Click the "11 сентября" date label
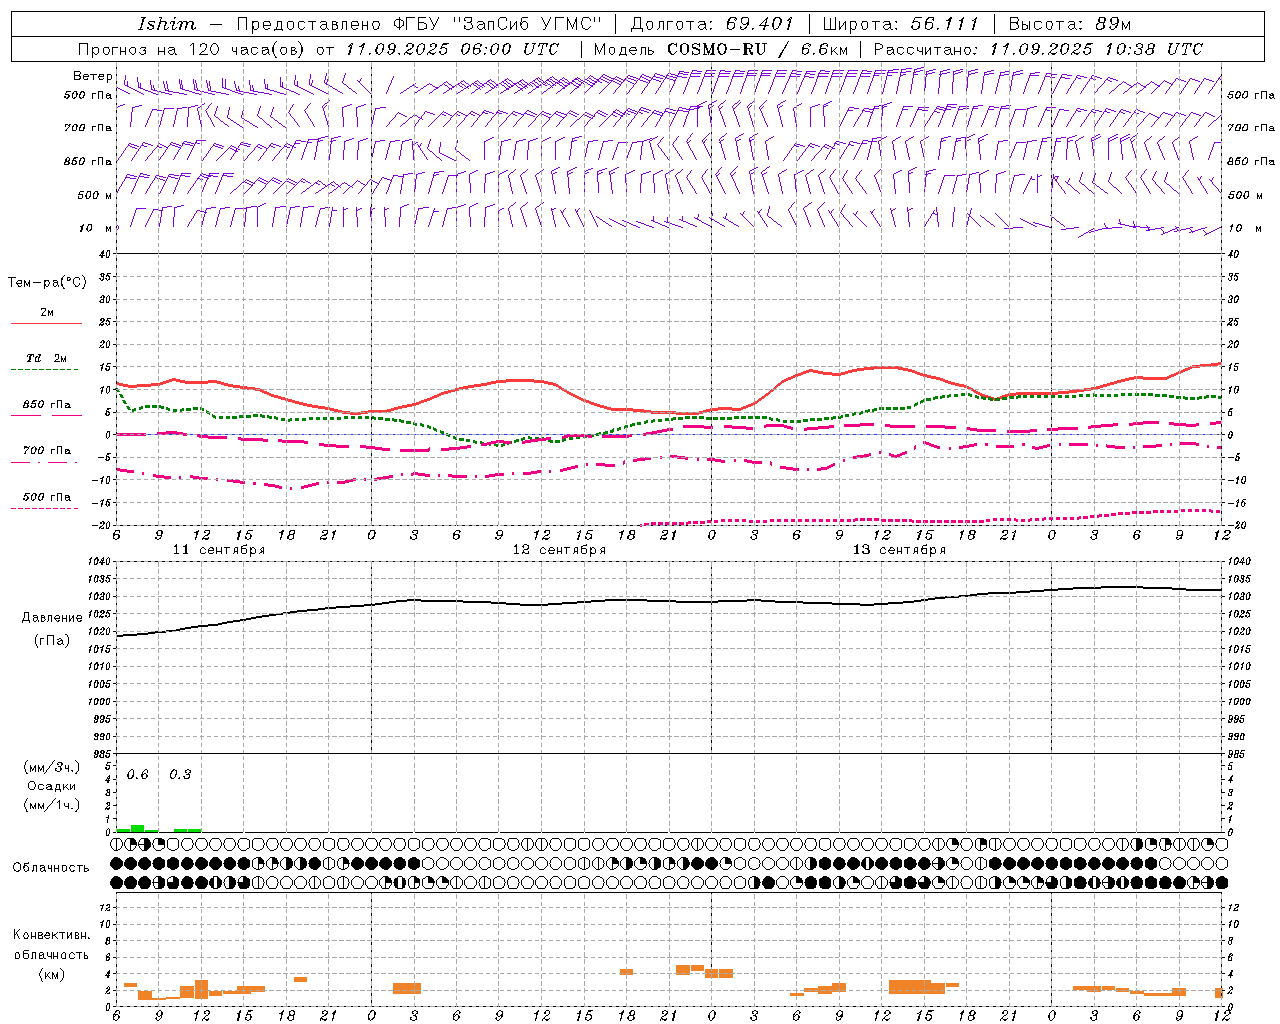This screenshot has height=1024, width=1280. 219,550
